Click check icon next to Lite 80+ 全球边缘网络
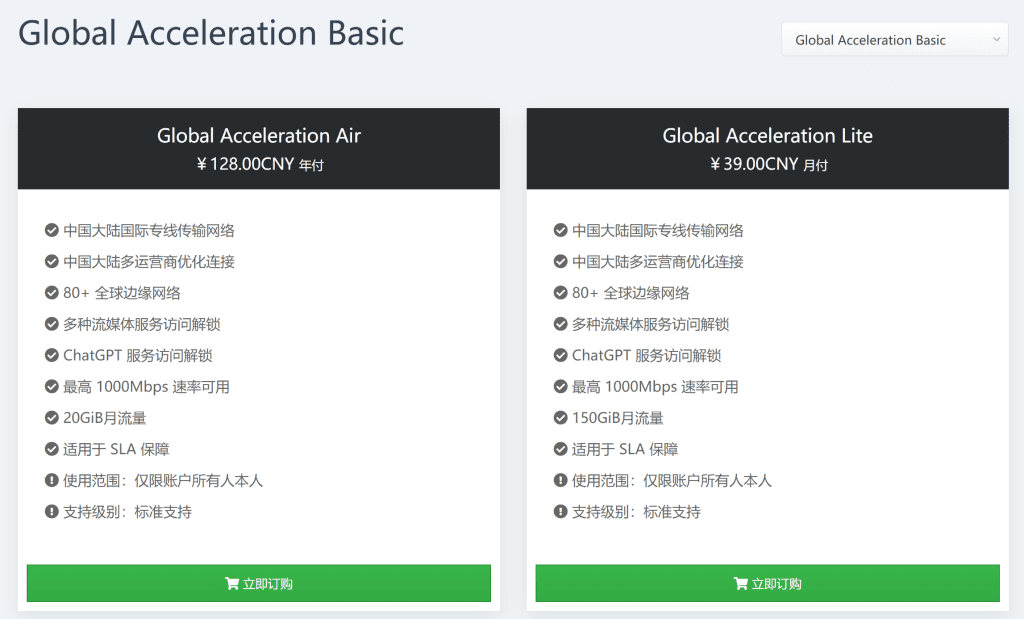 pyautogui.click(x=561, y=293)
